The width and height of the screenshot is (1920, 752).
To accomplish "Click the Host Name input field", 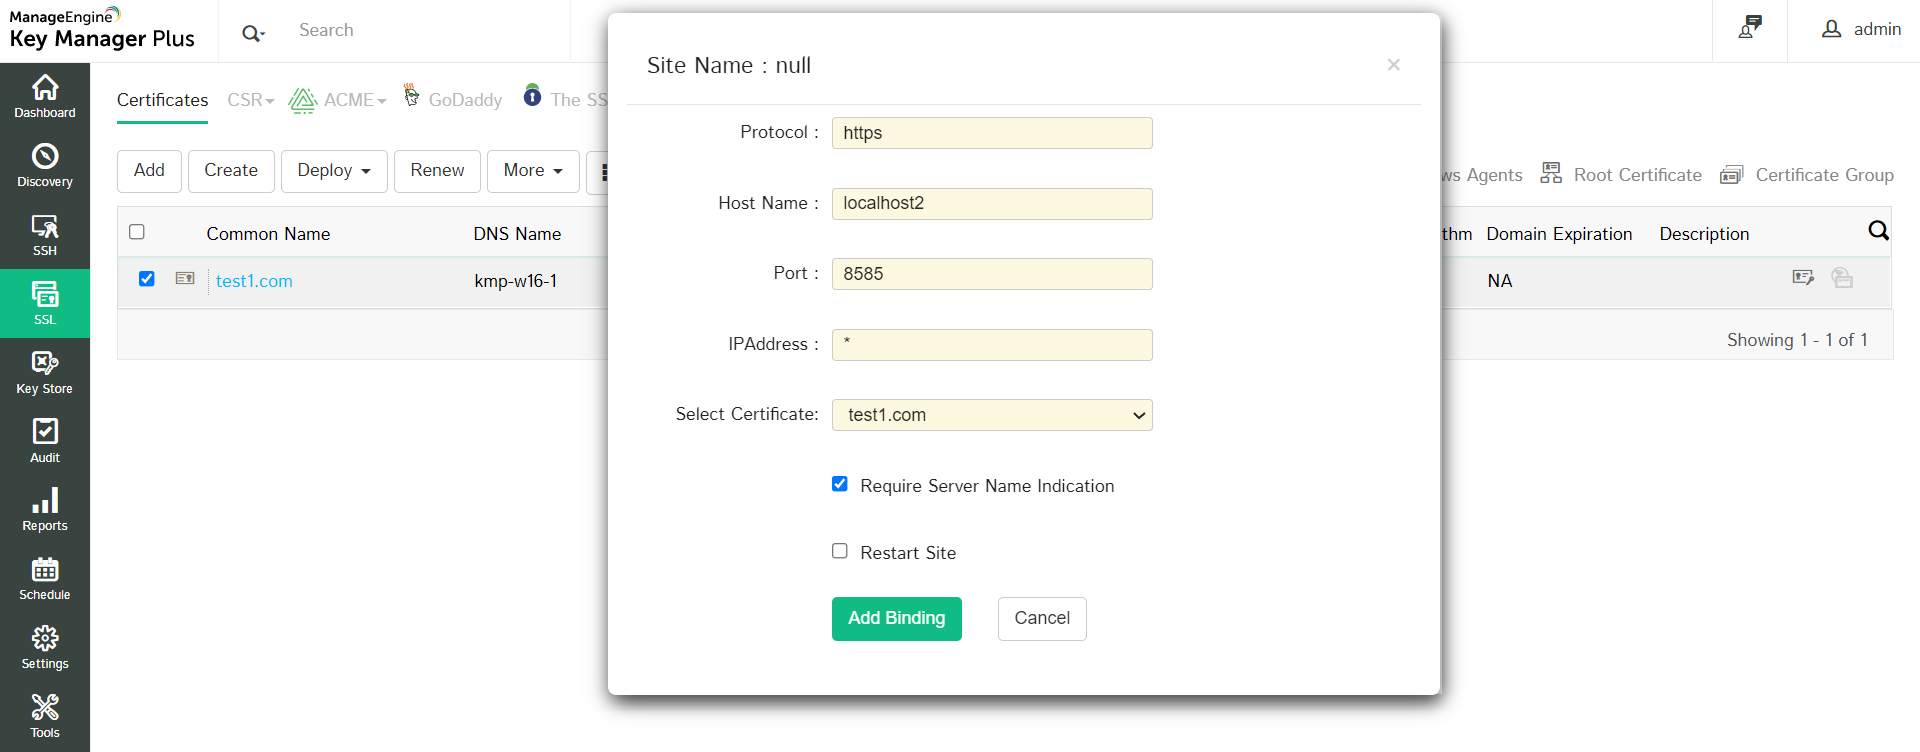I will coord(991,204).
